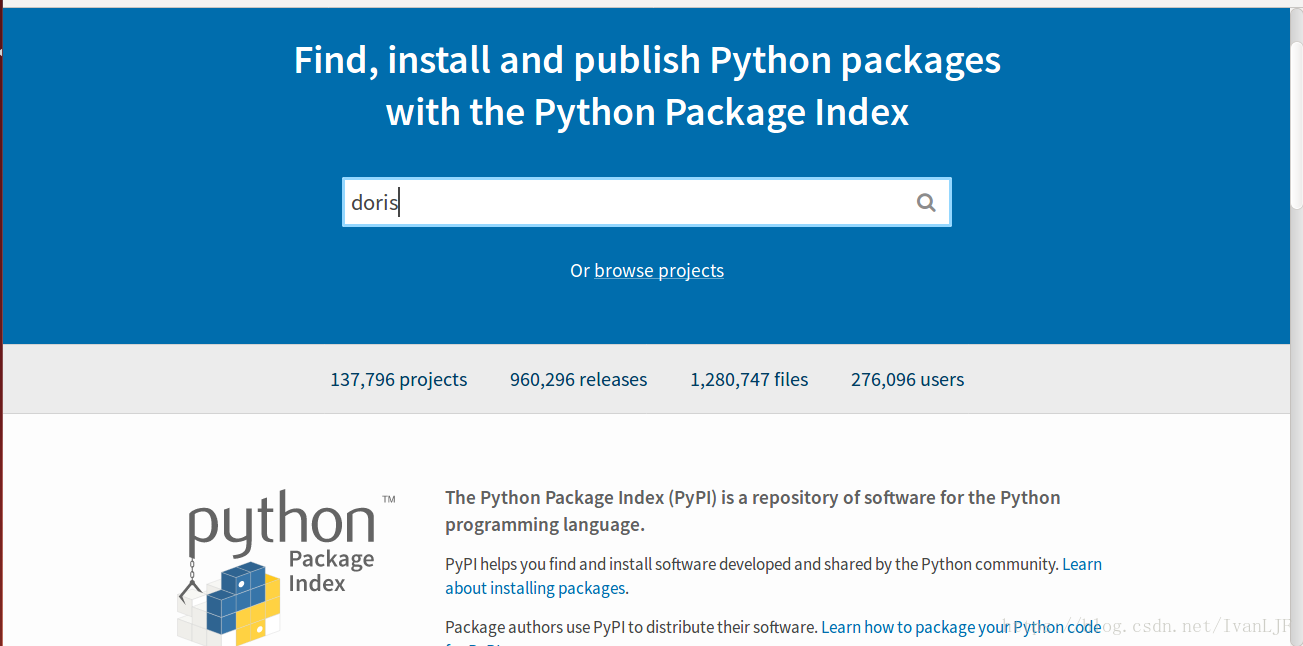Image resolution: width=1303 pixels, height=646 pixels.
Task: Click the search magnifier icon
Action: (x=926, y=203)
